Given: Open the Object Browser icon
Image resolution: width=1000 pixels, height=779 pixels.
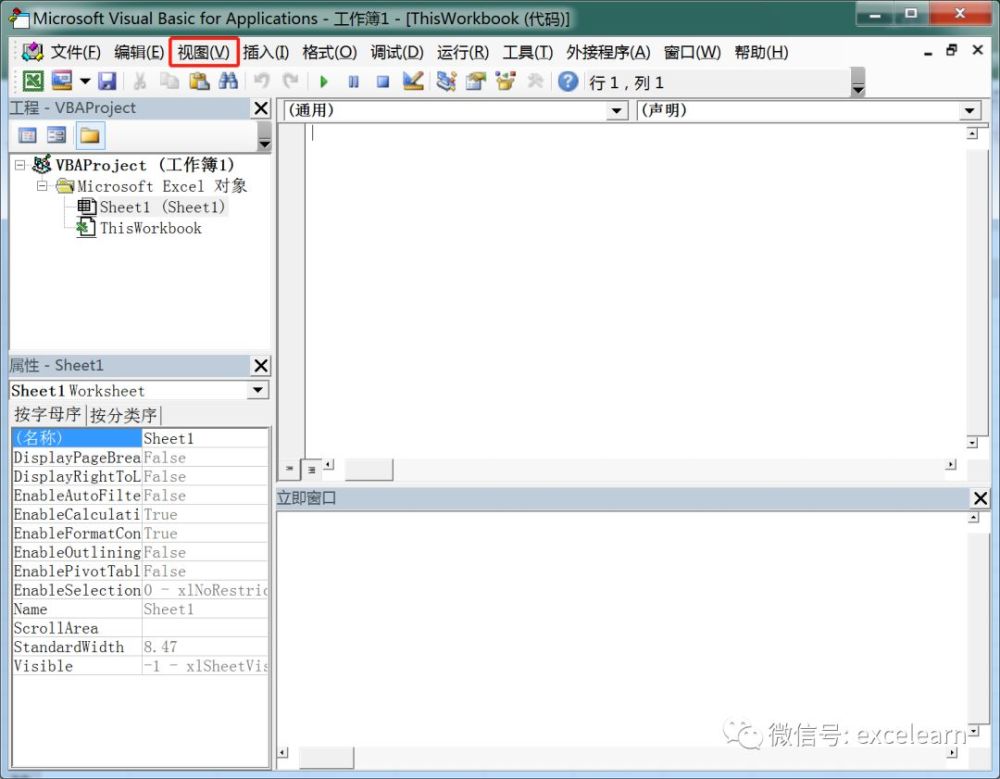Looking at the screenshot, I should 505,81.
